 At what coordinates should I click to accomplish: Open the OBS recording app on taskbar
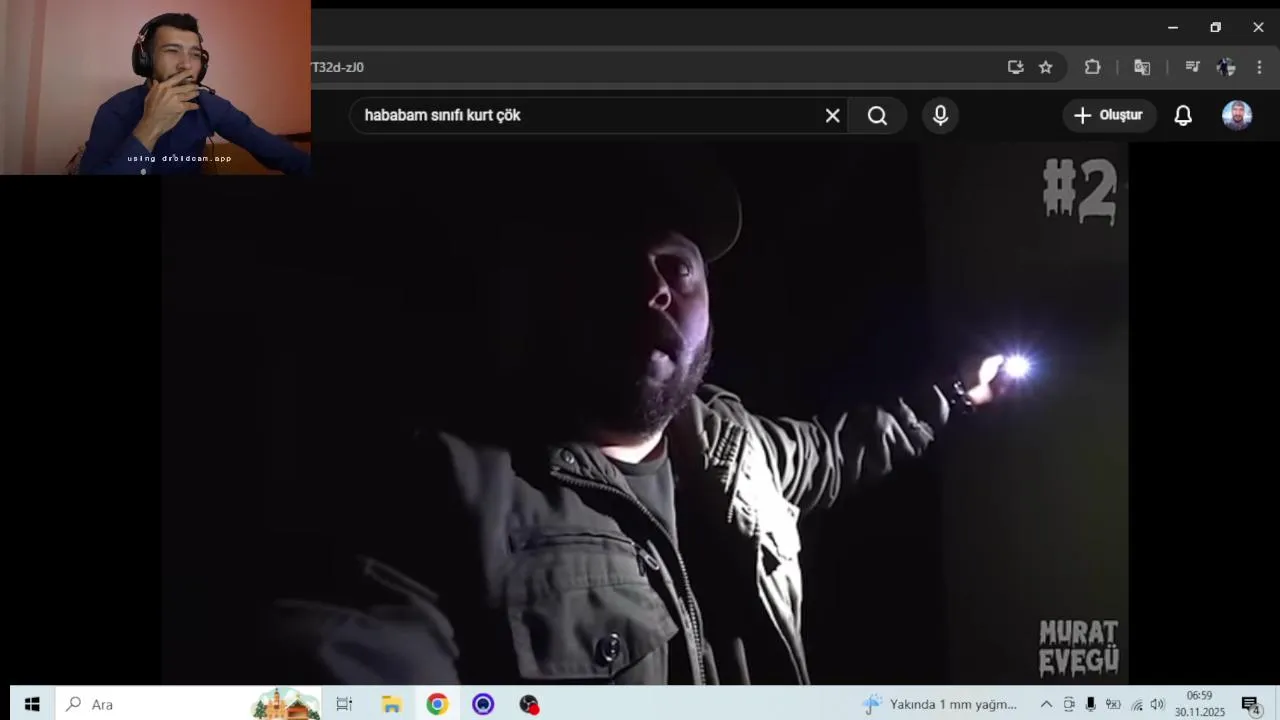coord(529,704)
